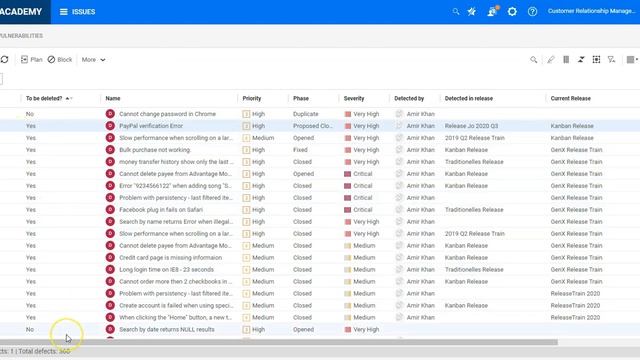Sort by the To be deleted? column header
The width and height of the screenshot is (640, 360).
click(x=44, y=98)
